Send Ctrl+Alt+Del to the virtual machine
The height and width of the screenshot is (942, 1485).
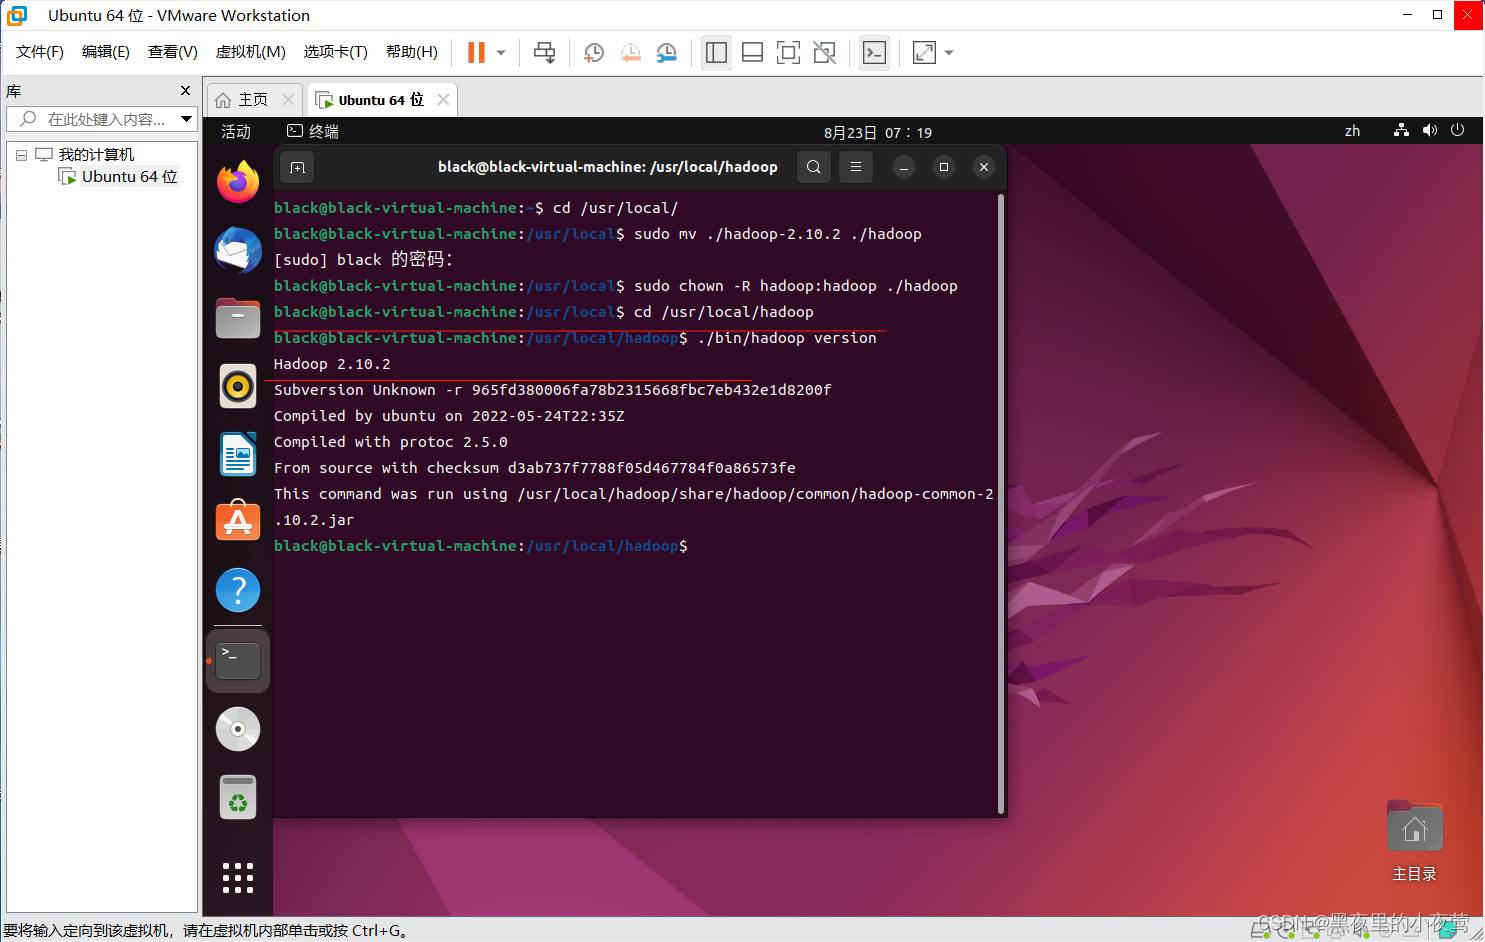tap(544, 52)
